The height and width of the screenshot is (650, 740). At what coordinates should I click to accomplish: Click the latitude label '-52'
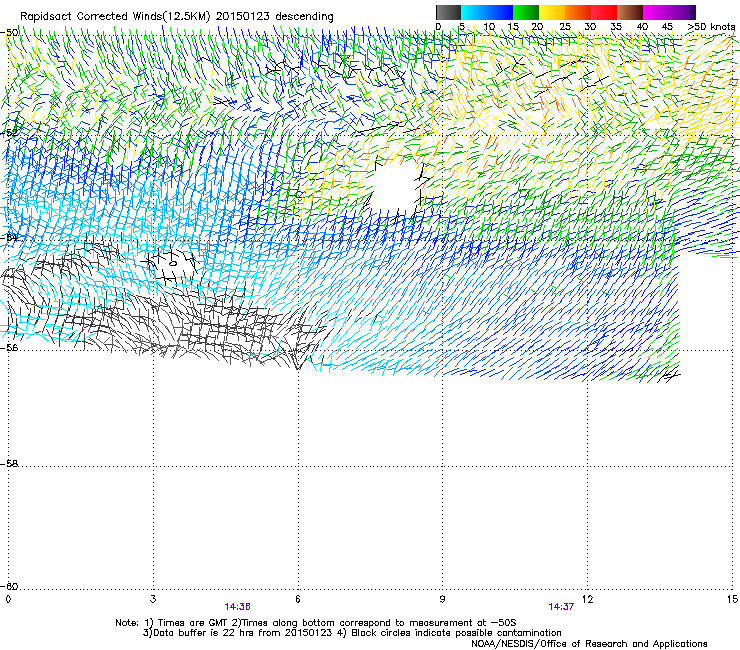point(9,133)
